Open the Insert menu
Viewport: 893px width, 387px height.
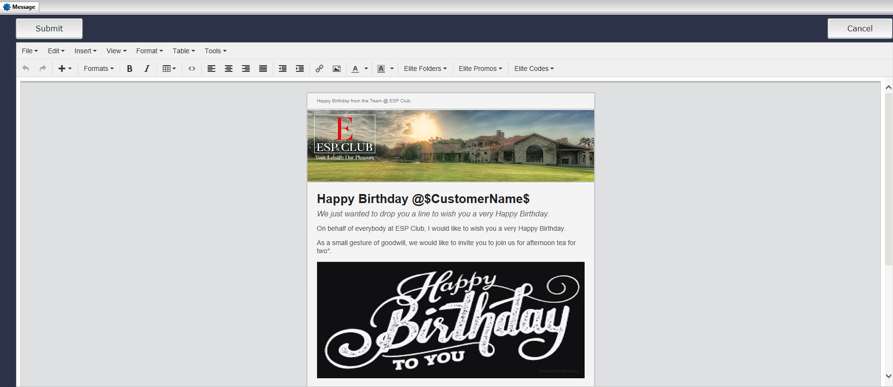(x=85, y=51)
